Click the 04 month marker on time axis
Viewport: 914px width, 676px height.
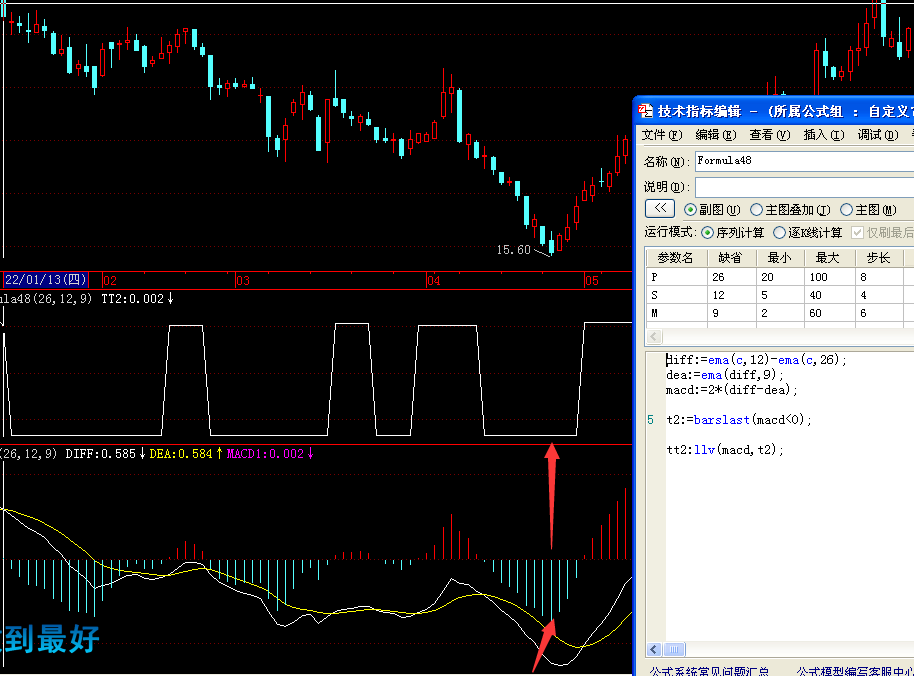pyautogui.click(x=433, y=281)
